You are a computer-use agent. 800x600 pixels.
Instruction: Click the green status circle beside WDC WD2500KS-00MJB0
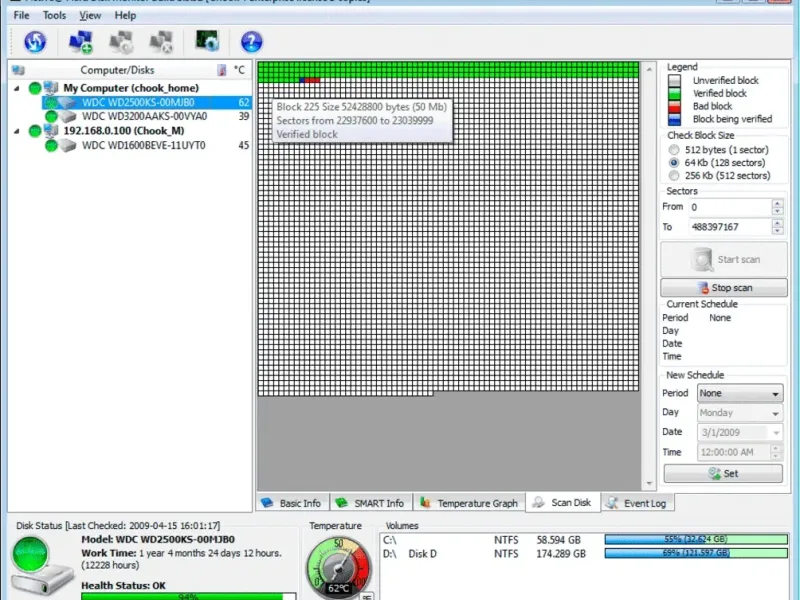[51, 103]
